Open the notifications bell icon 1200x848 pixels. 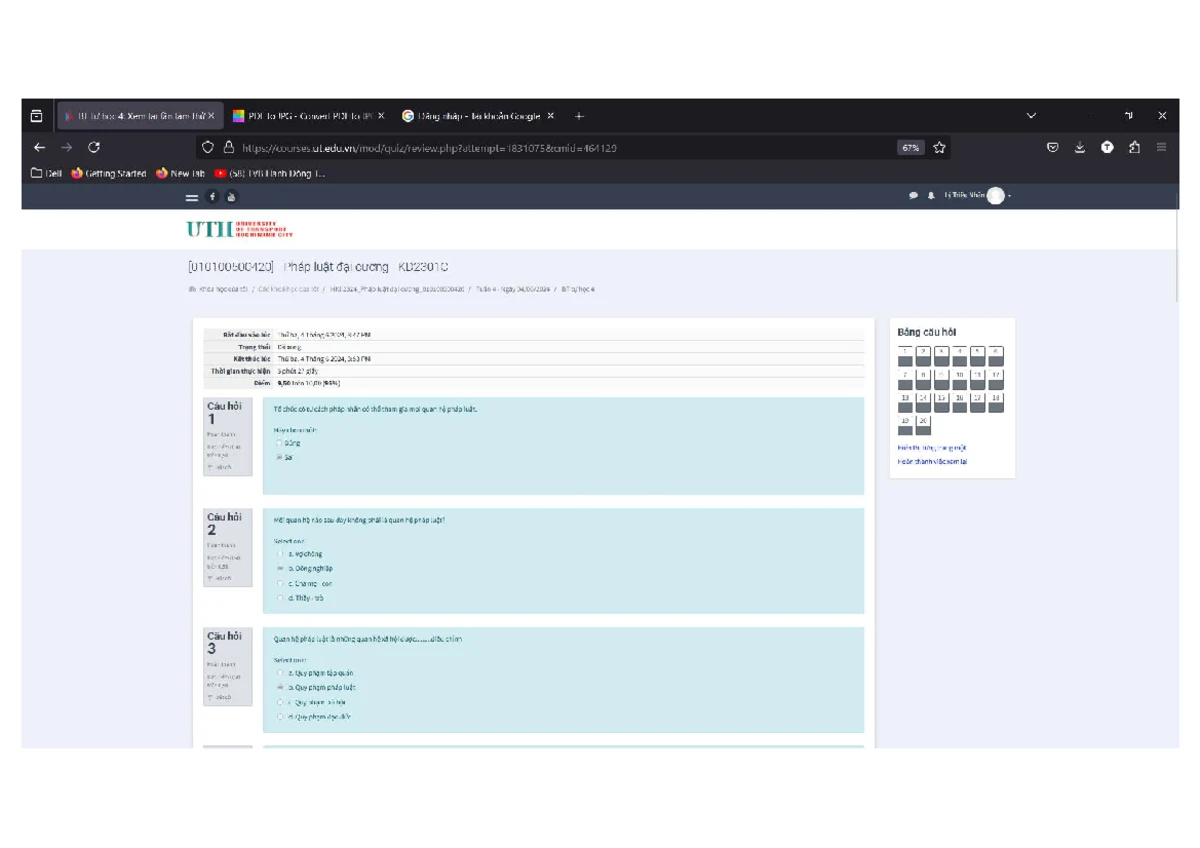point(930,196)
